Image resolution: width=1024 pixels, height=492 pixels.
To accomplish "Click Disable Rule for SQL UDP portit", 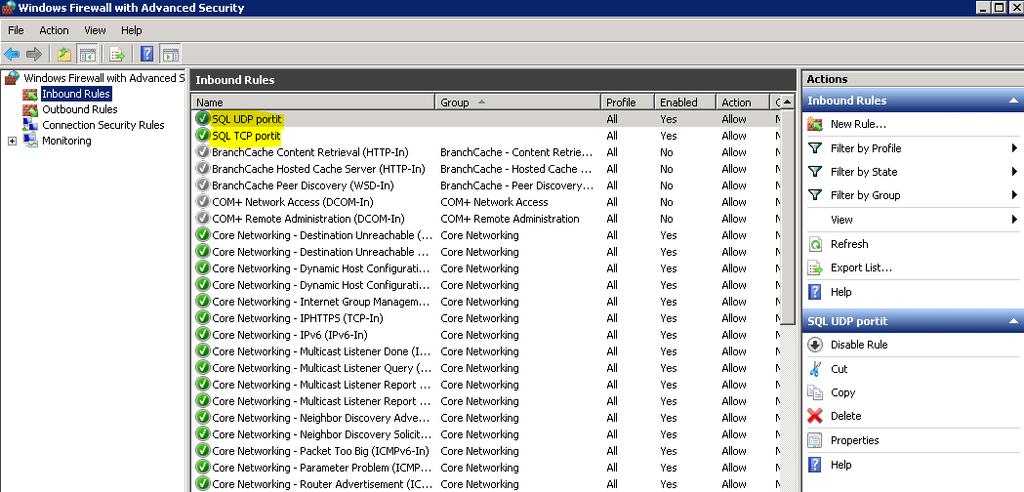I will tap(859, 345).
